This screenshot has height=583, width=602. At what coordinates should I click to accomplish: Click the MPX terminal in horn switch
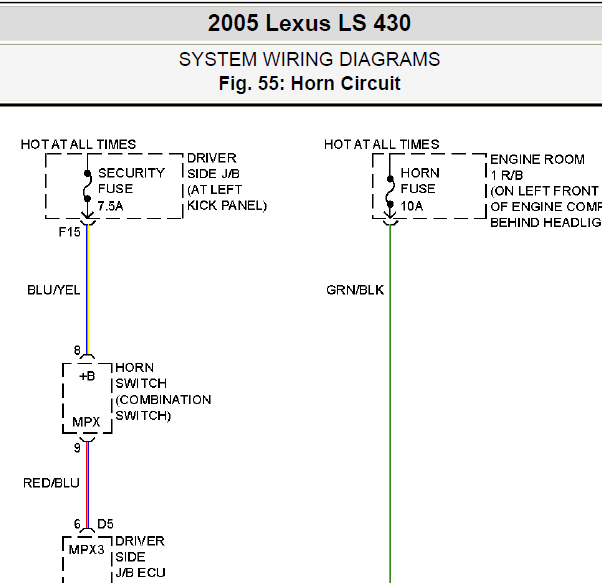tap(86, 422)
